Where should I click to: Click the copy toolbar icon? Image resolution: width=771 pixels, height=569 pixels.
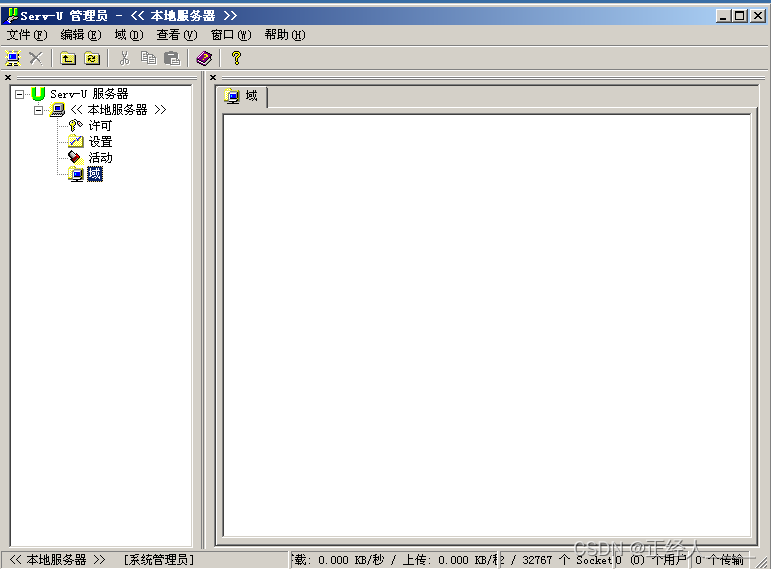coord(148,58)
